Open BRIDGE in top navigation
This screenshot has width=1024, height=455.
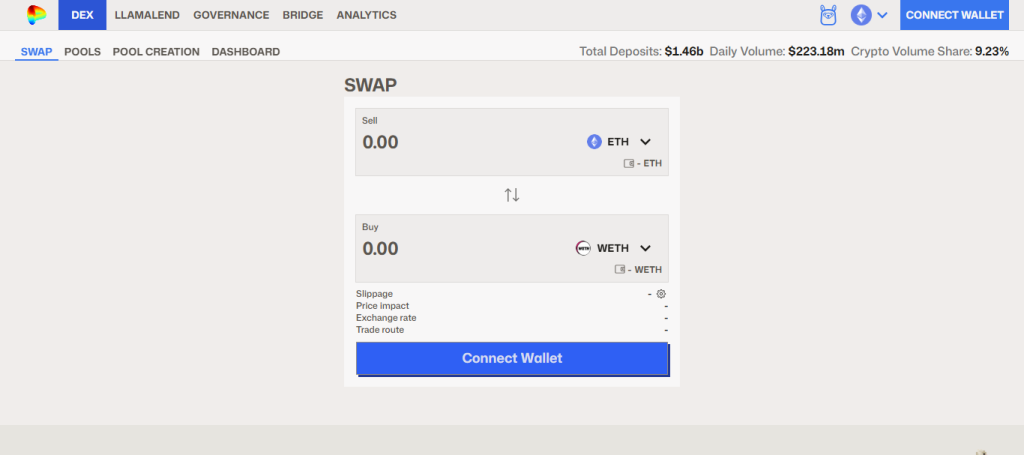coord(303,15)
